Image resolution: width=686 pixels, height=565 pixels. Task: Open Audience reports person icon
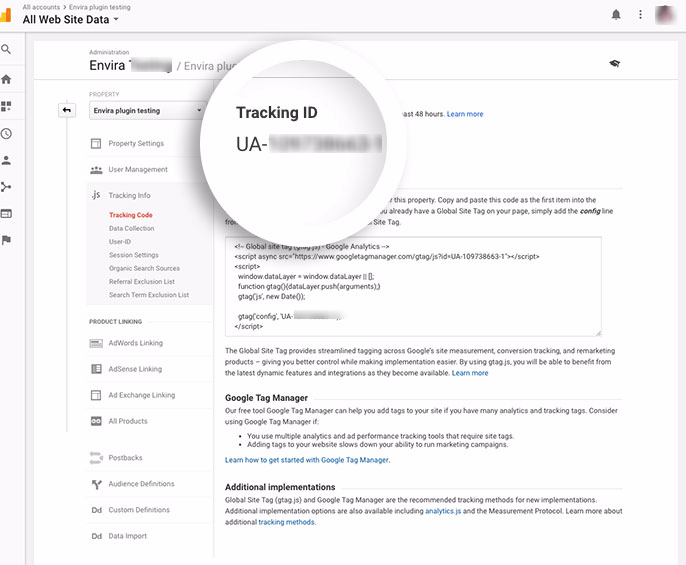click(7, 160)
